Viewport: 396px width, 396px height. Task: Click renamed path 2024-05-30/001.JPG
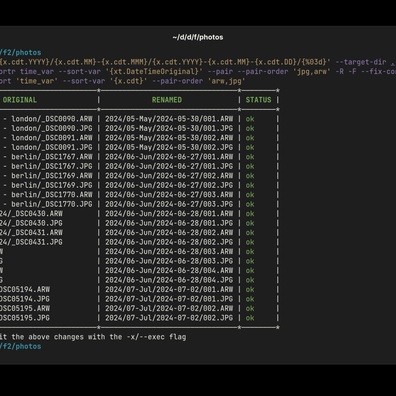tap(169, 128)
